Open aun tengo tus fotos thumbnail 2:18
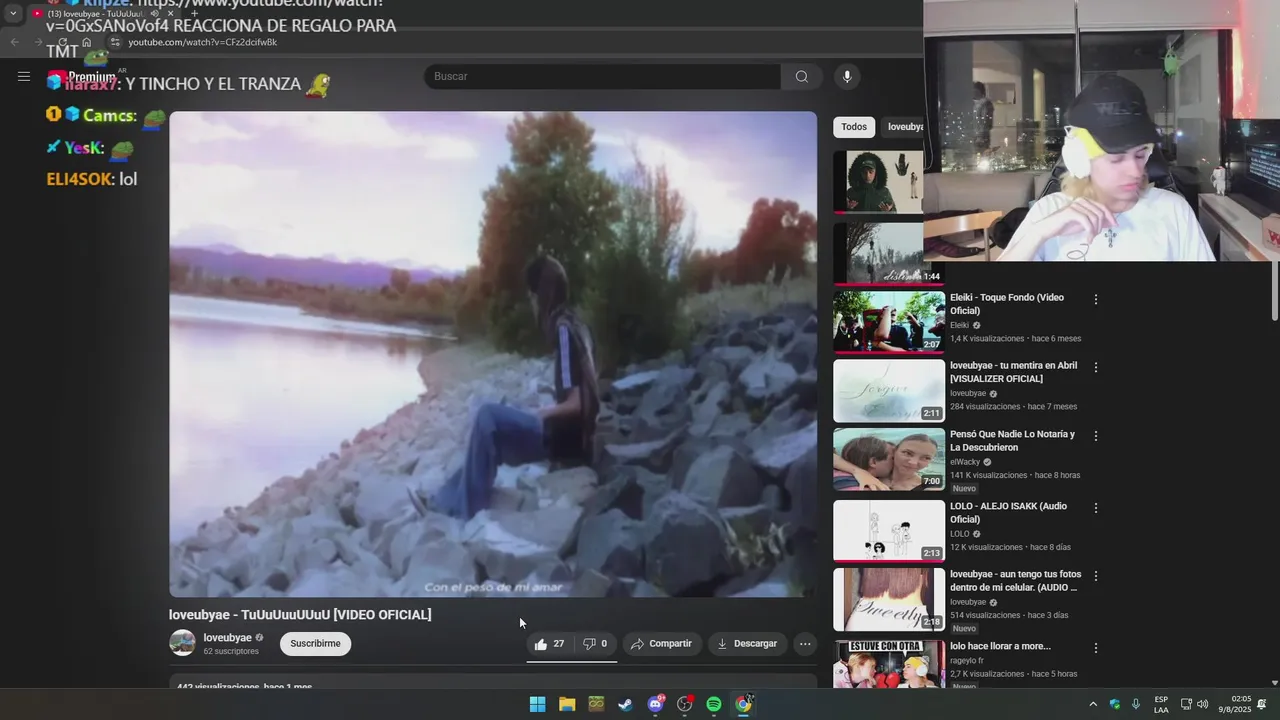The height and width of the screenshot is (720, 1280). [x=889, y=599]
